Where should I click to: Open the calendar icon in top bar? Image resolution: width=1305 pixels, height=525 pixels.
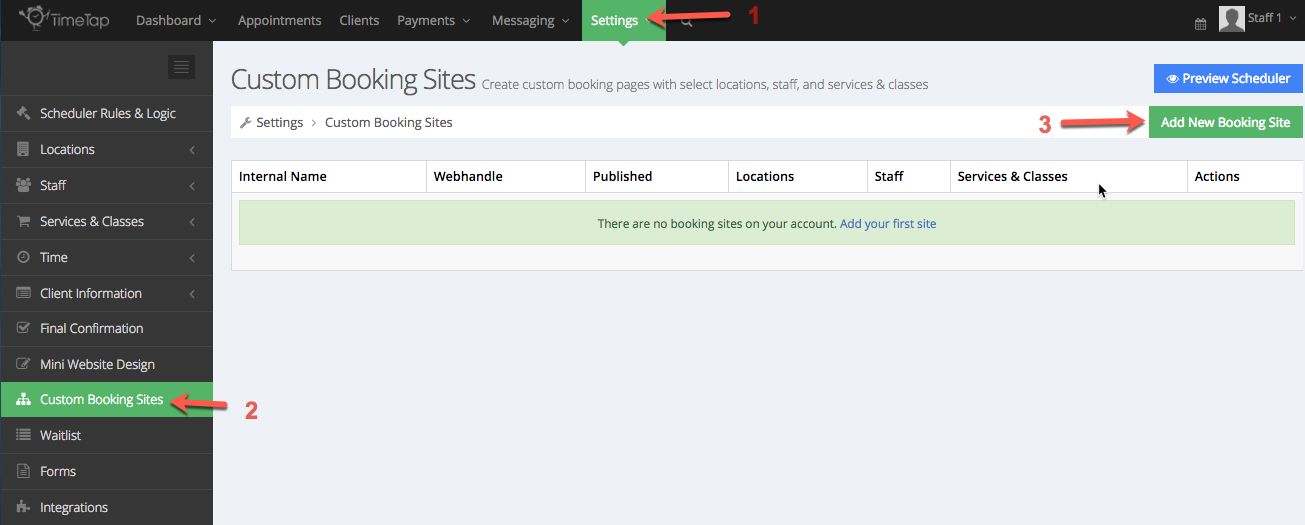point(1200,23)
